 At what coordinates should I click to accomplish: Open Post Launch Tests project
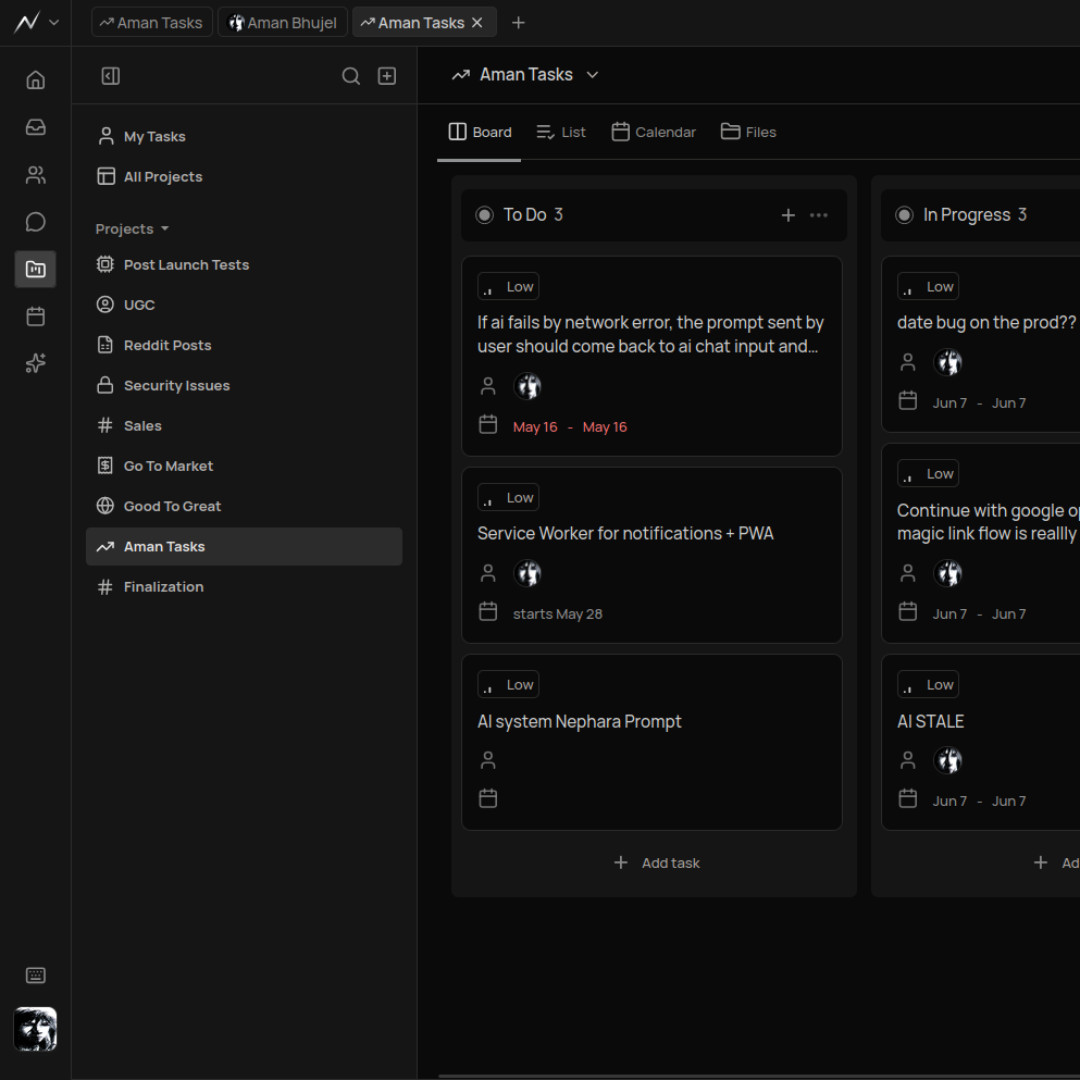click(x=244, y=264)
